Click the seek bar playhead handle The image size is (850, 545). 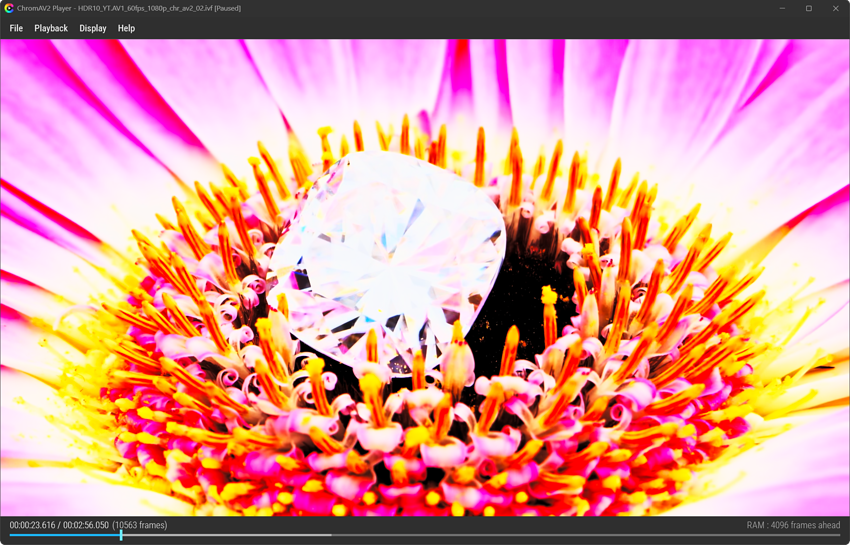[x=121, y=535]
